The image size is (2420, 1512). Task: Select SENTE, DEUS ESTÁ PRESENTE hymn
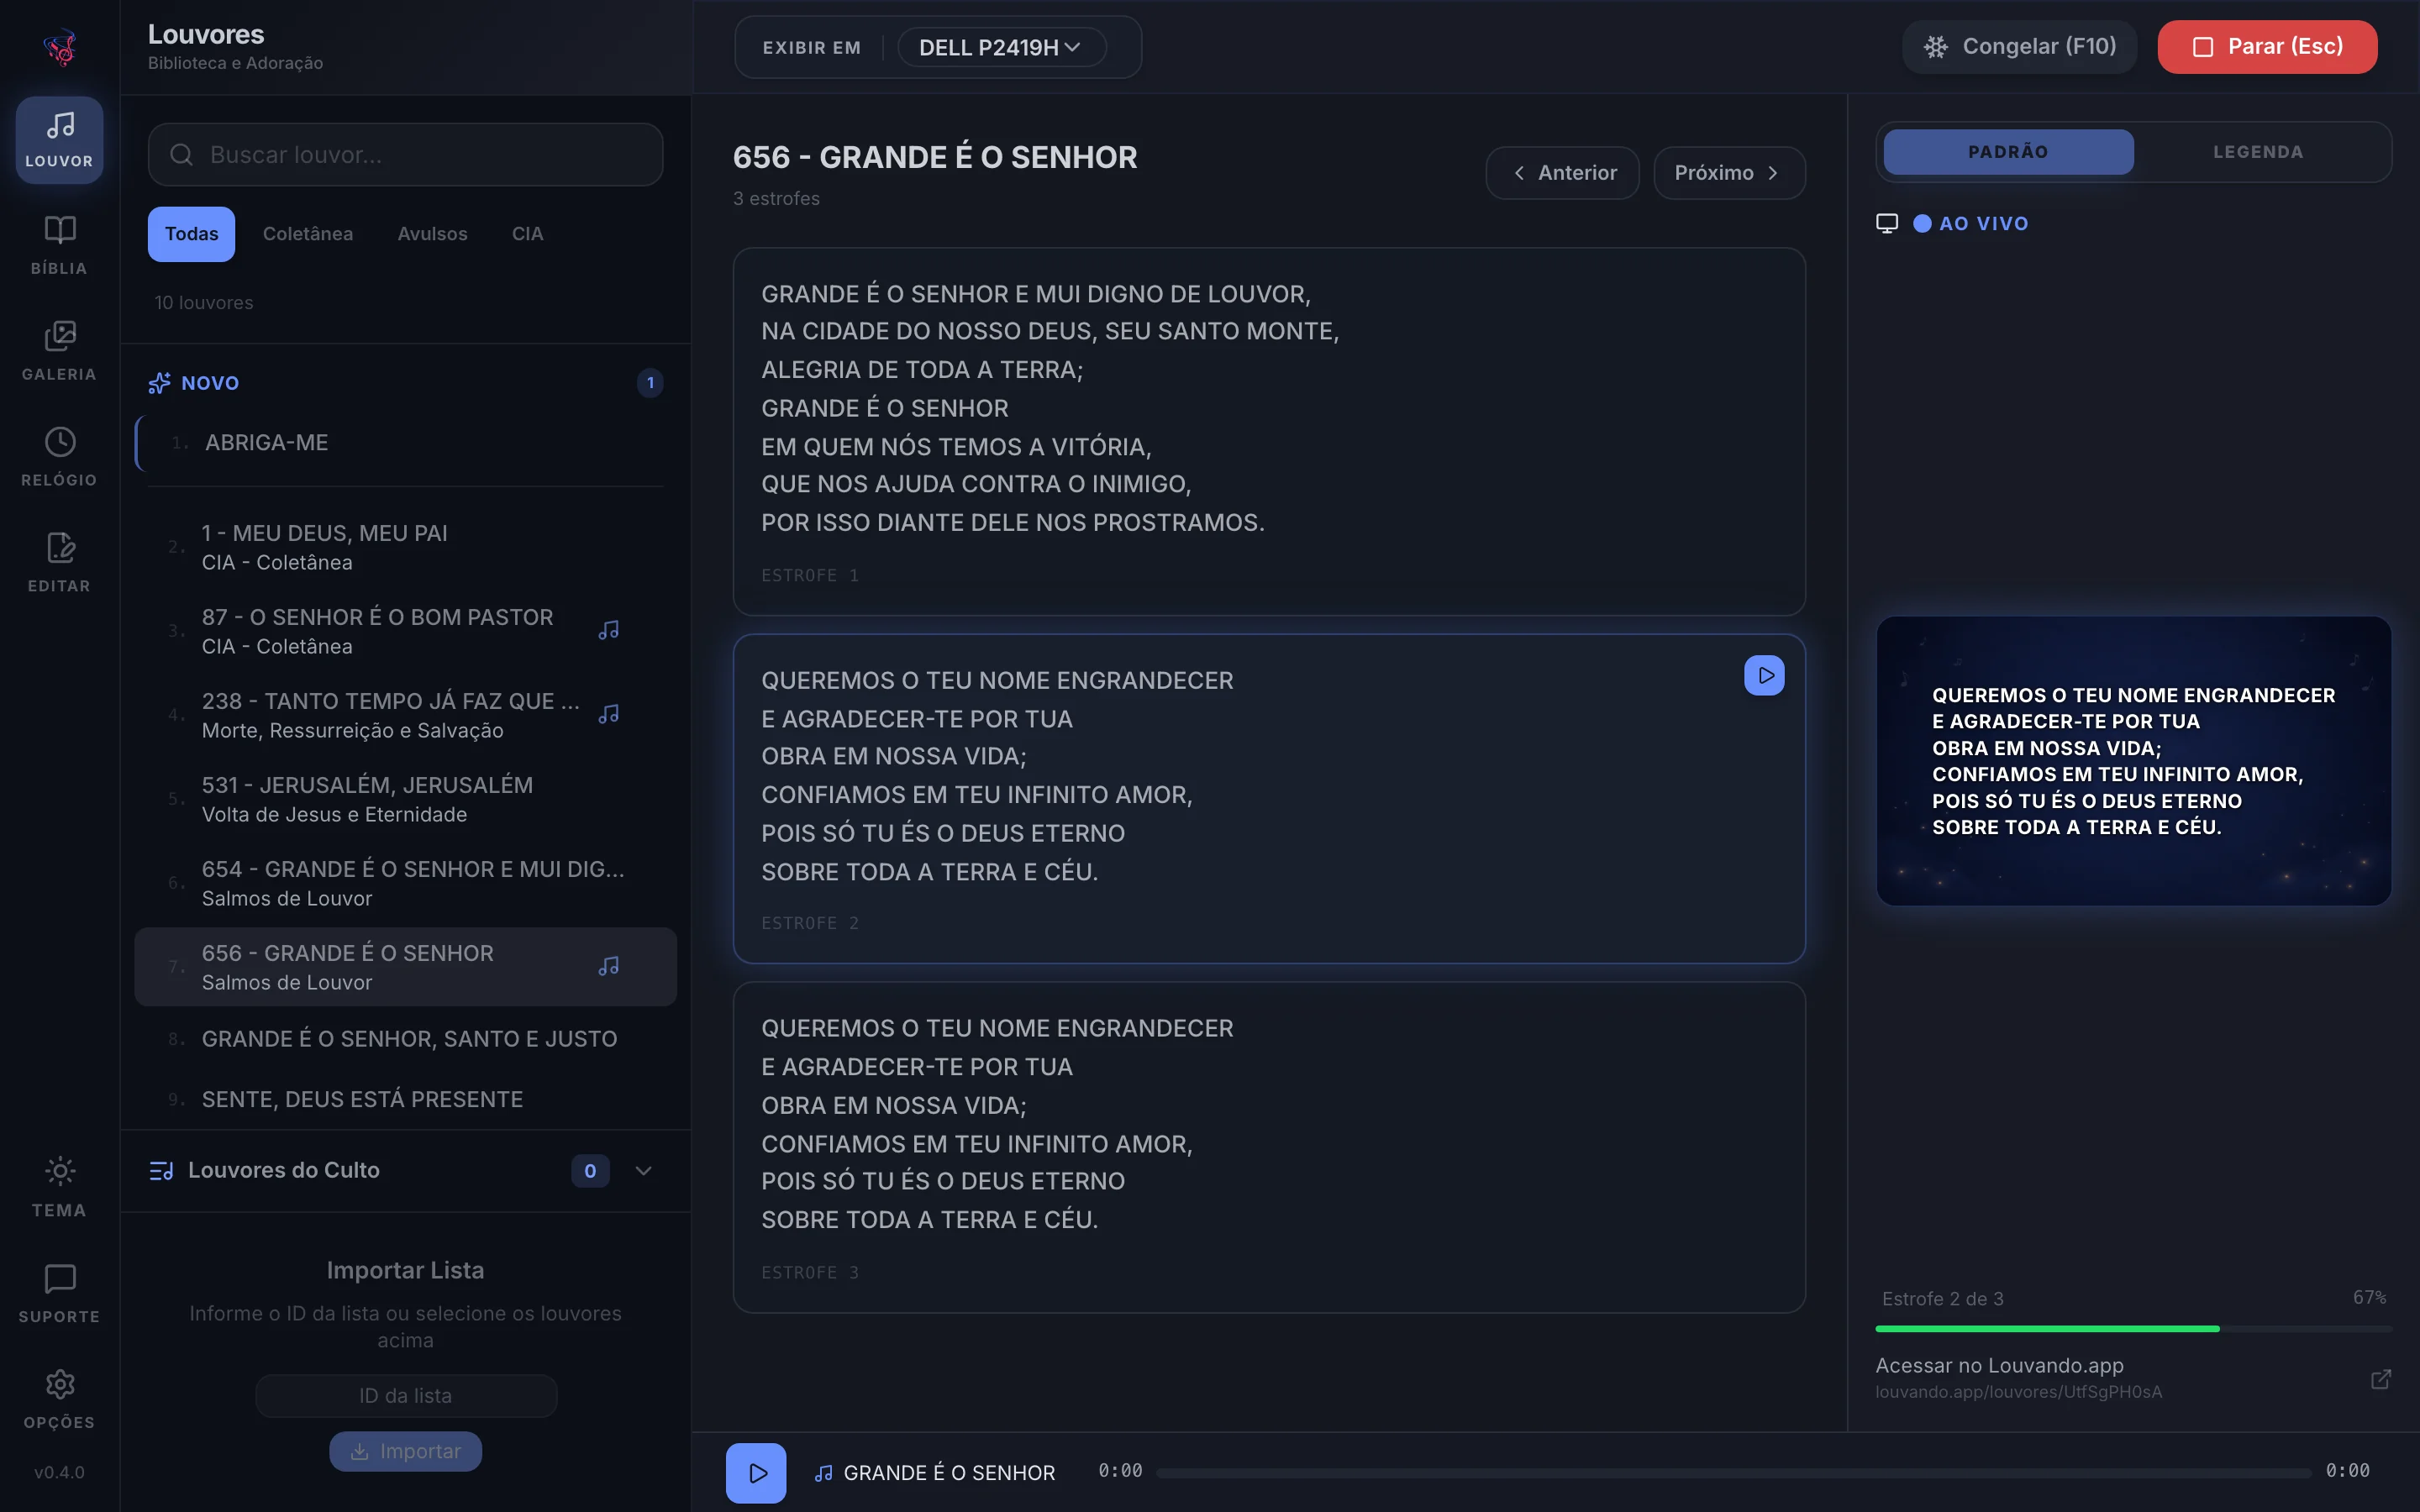[405, 1099]
